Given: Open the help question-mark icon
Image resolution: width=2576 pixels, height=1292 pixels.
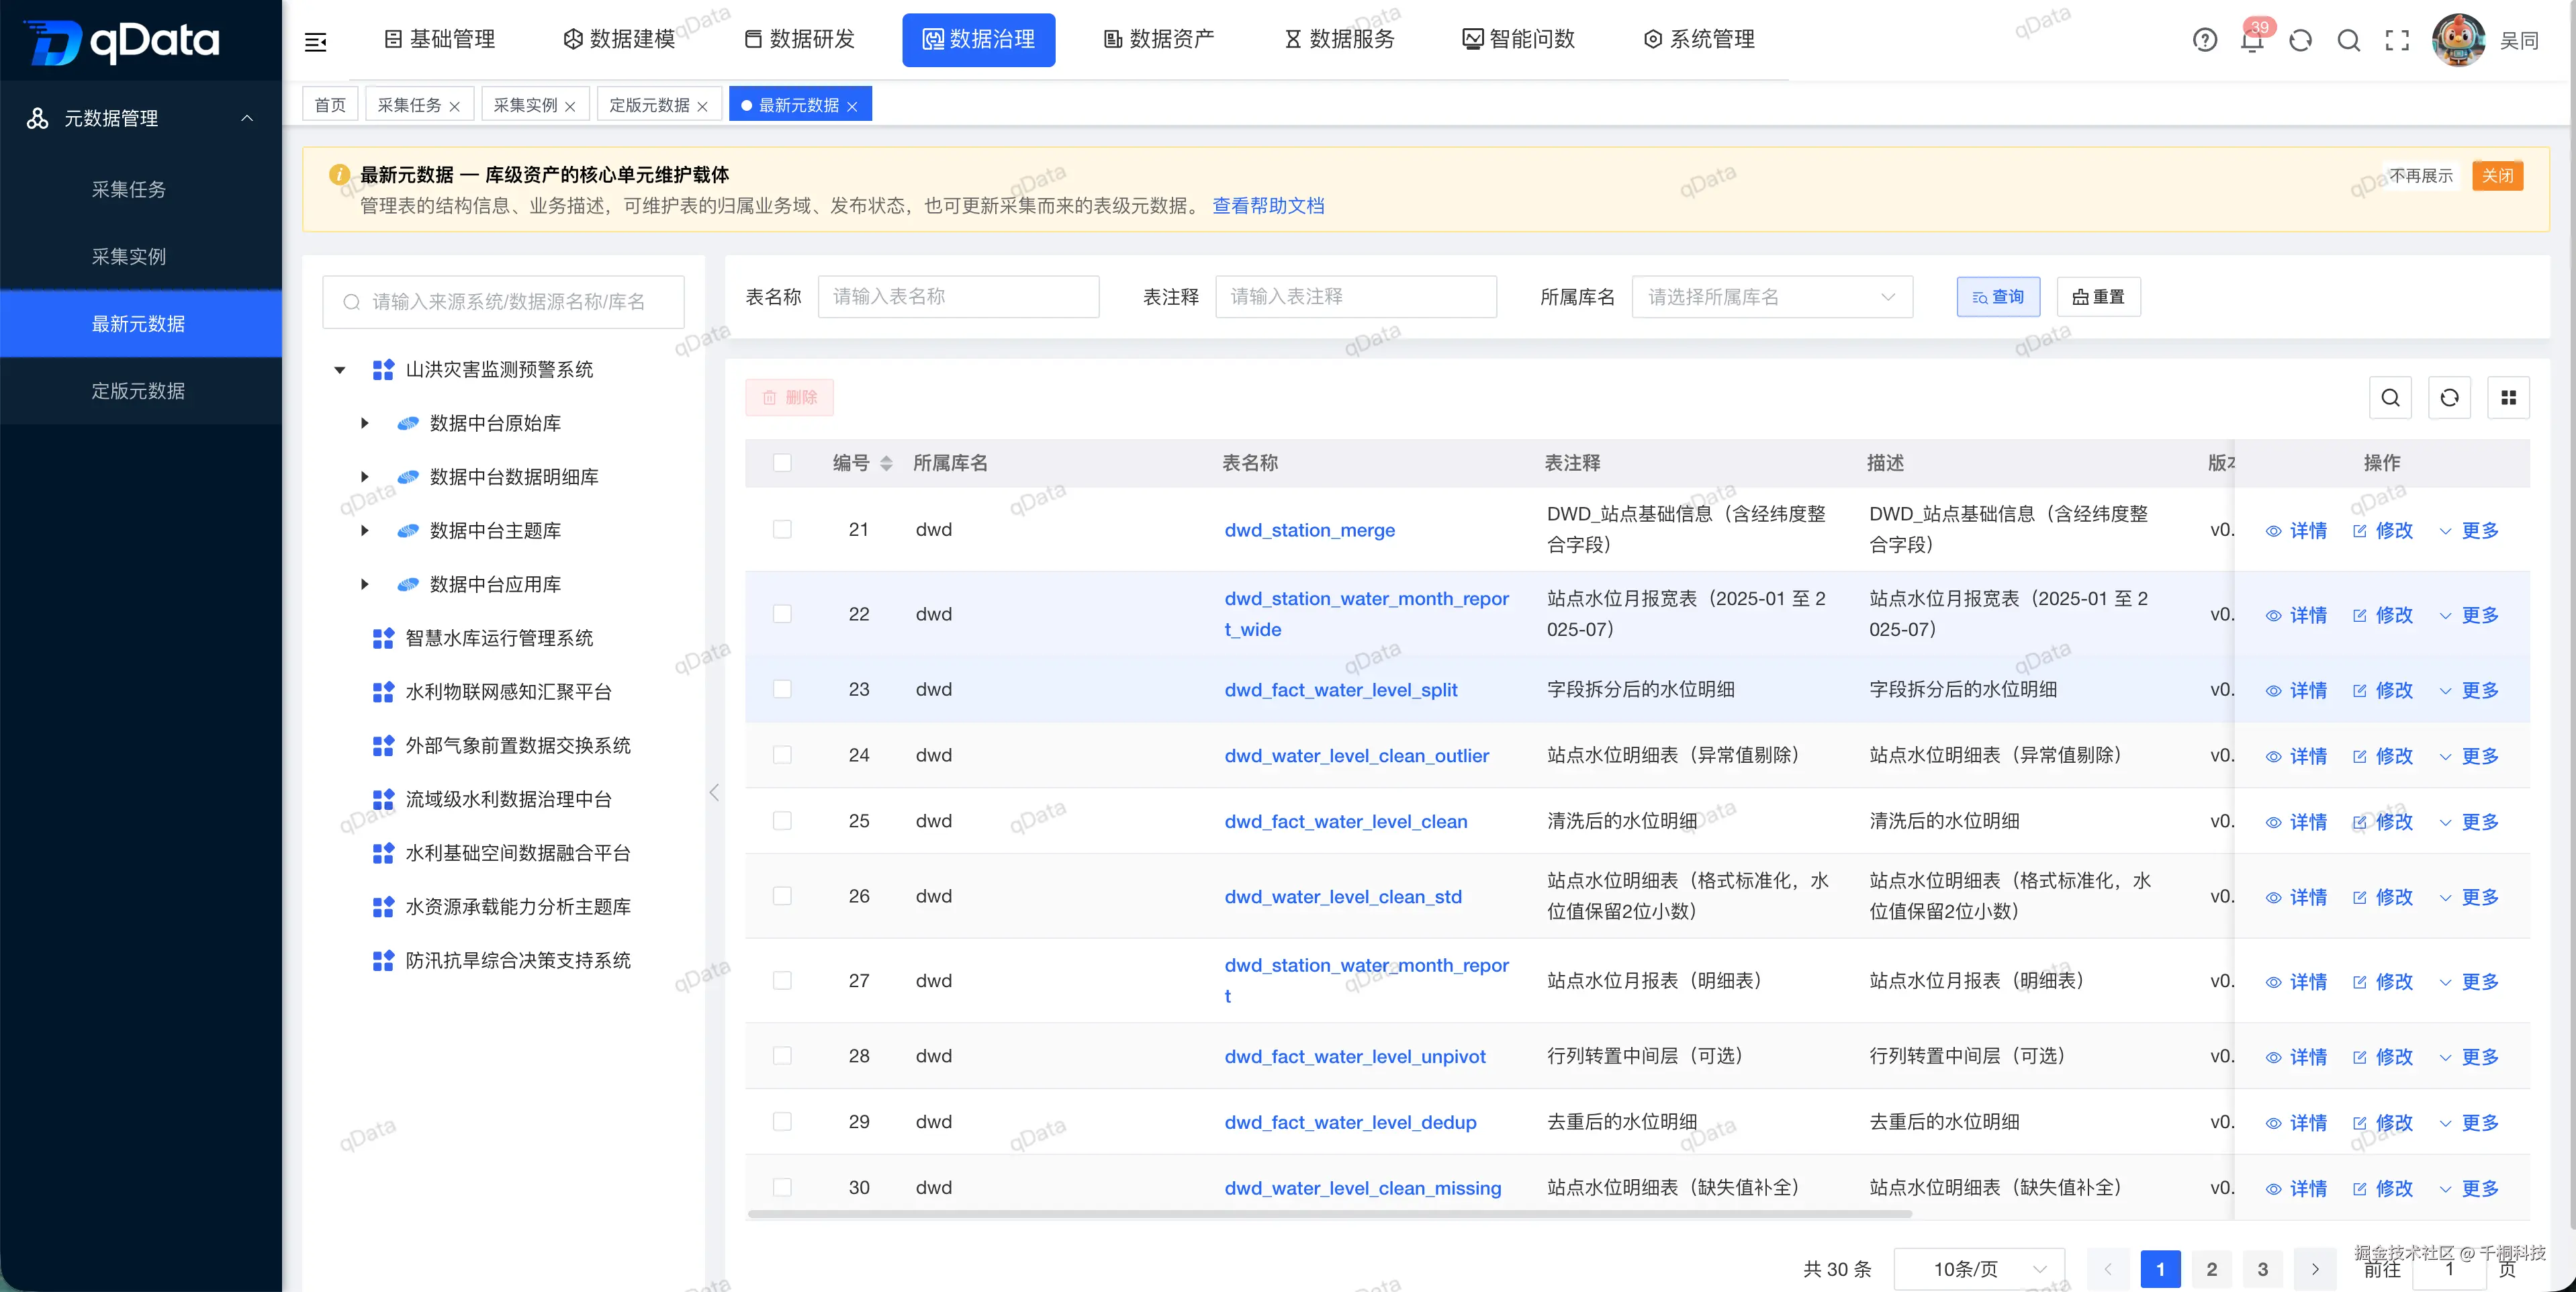Looking at the screenshot, I should coord(2204,40).
